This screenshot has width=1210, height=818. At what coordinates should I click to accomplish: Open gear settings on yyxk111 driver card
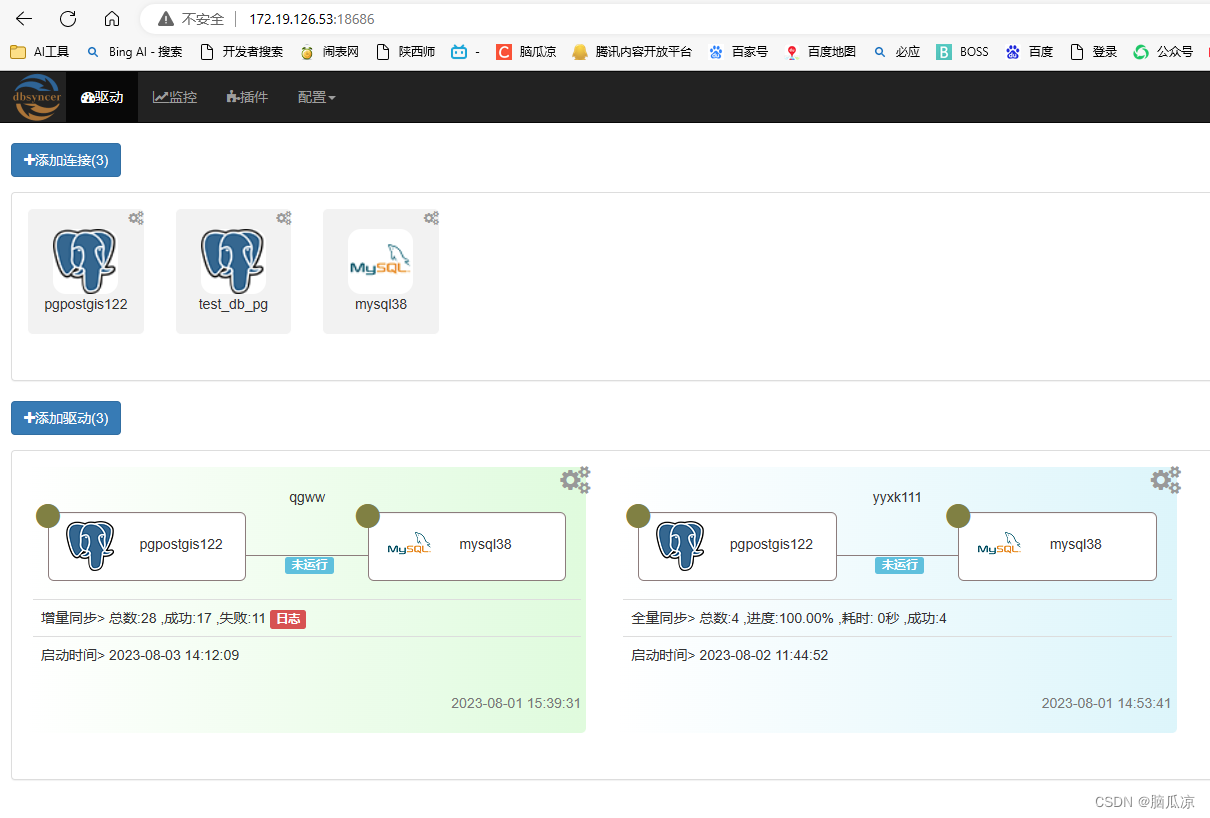click(1165, 479)
